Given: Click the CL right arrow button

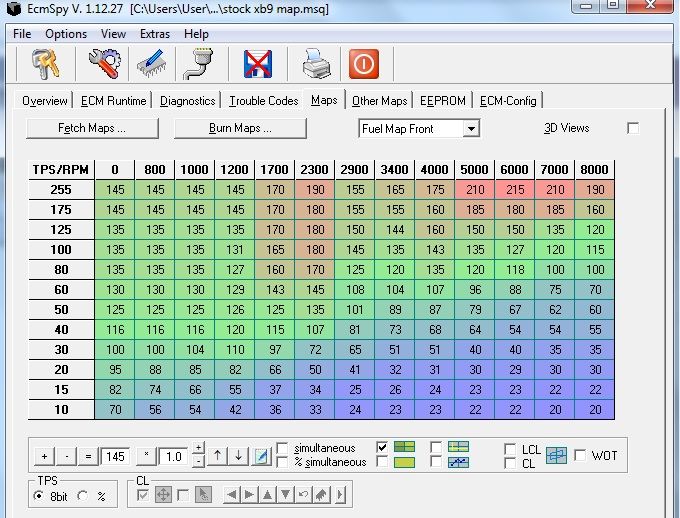Looking at the screenshot, I should tap(249, 495).
